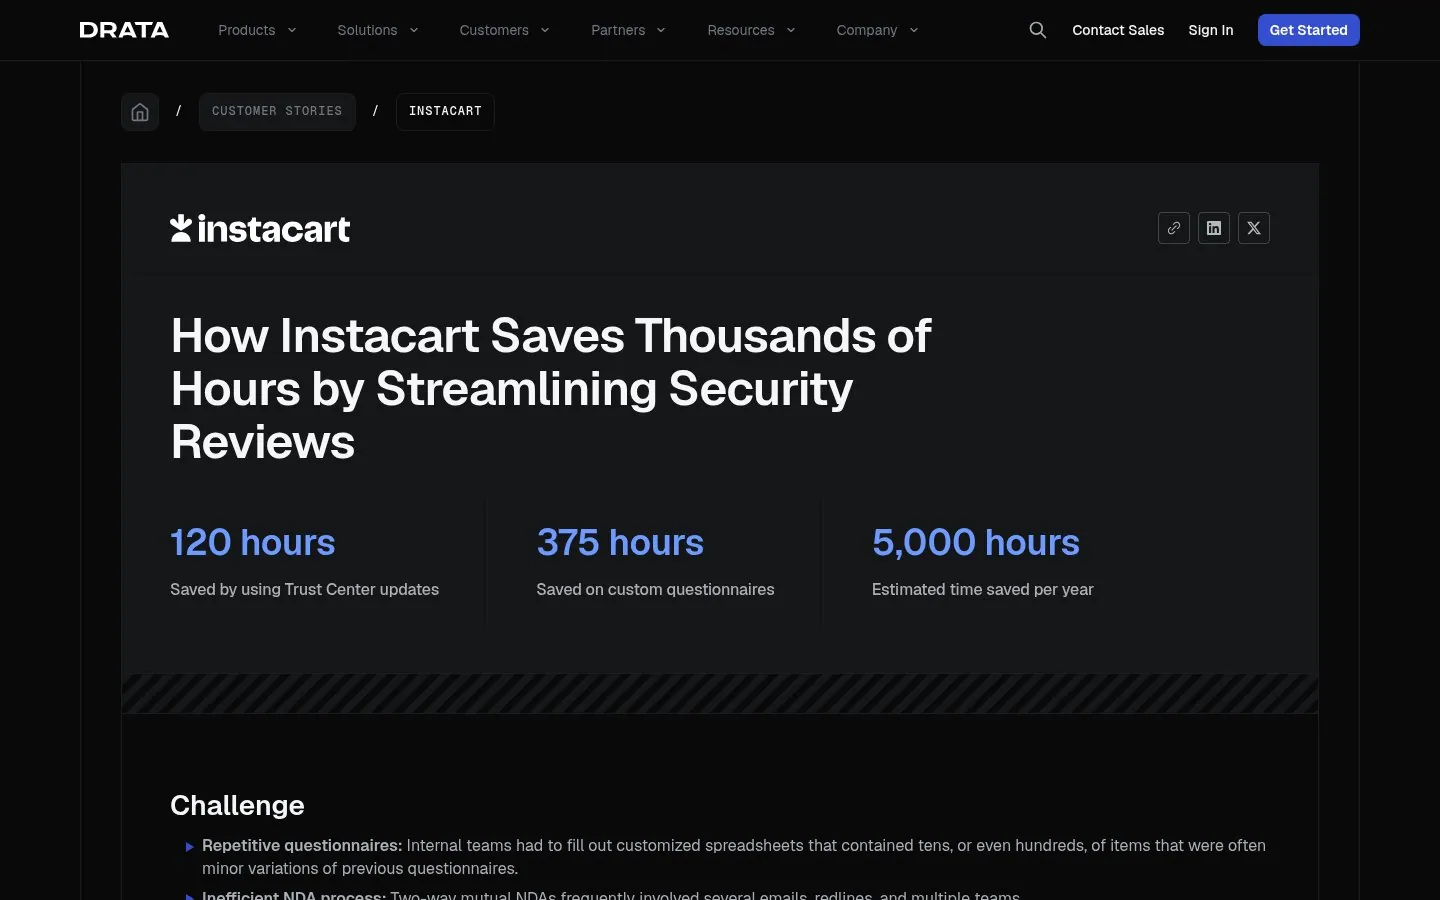Open the Resources menu

coord(741,30)
